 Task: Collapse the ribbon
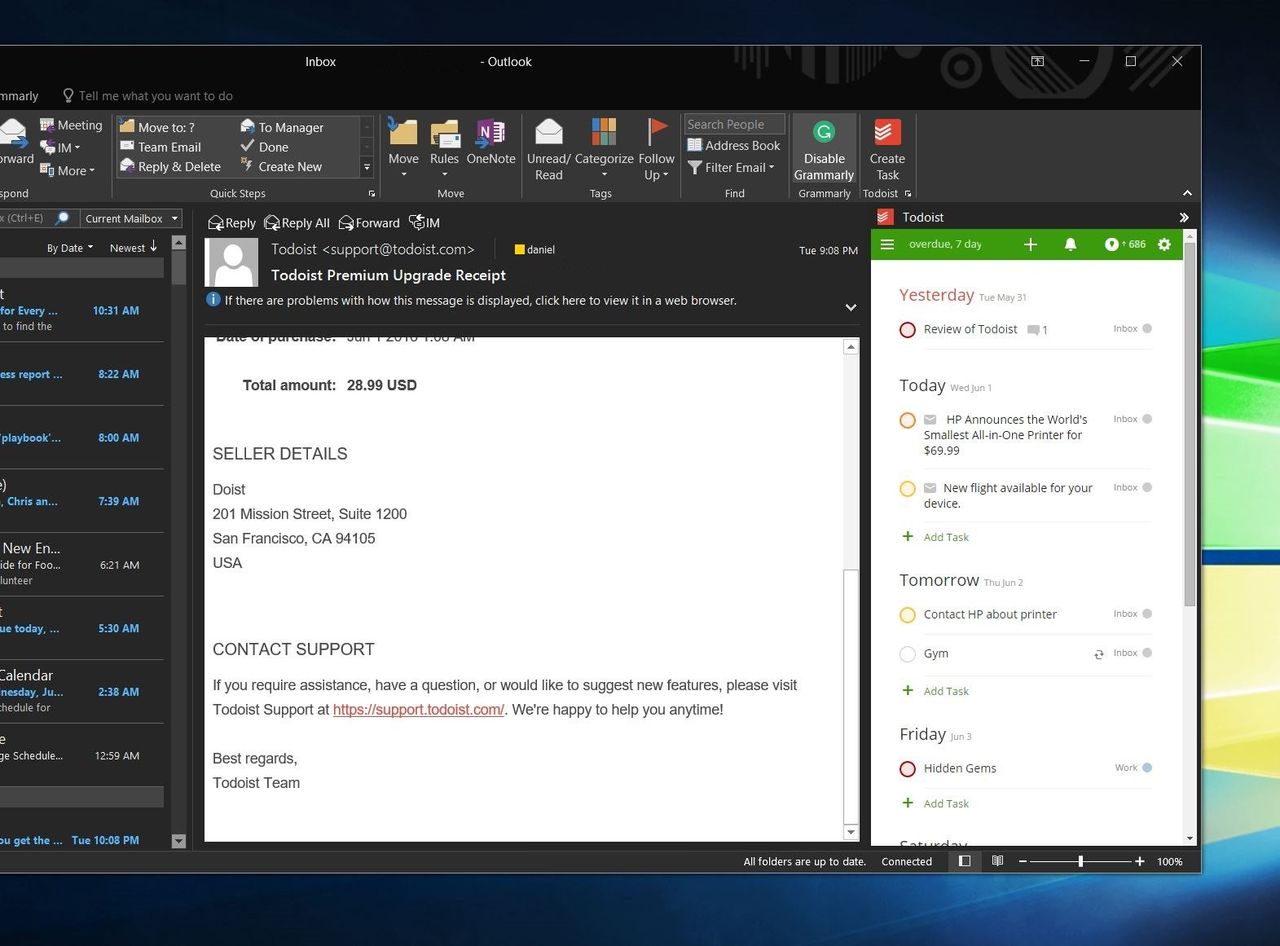[x=1187, y=193]
